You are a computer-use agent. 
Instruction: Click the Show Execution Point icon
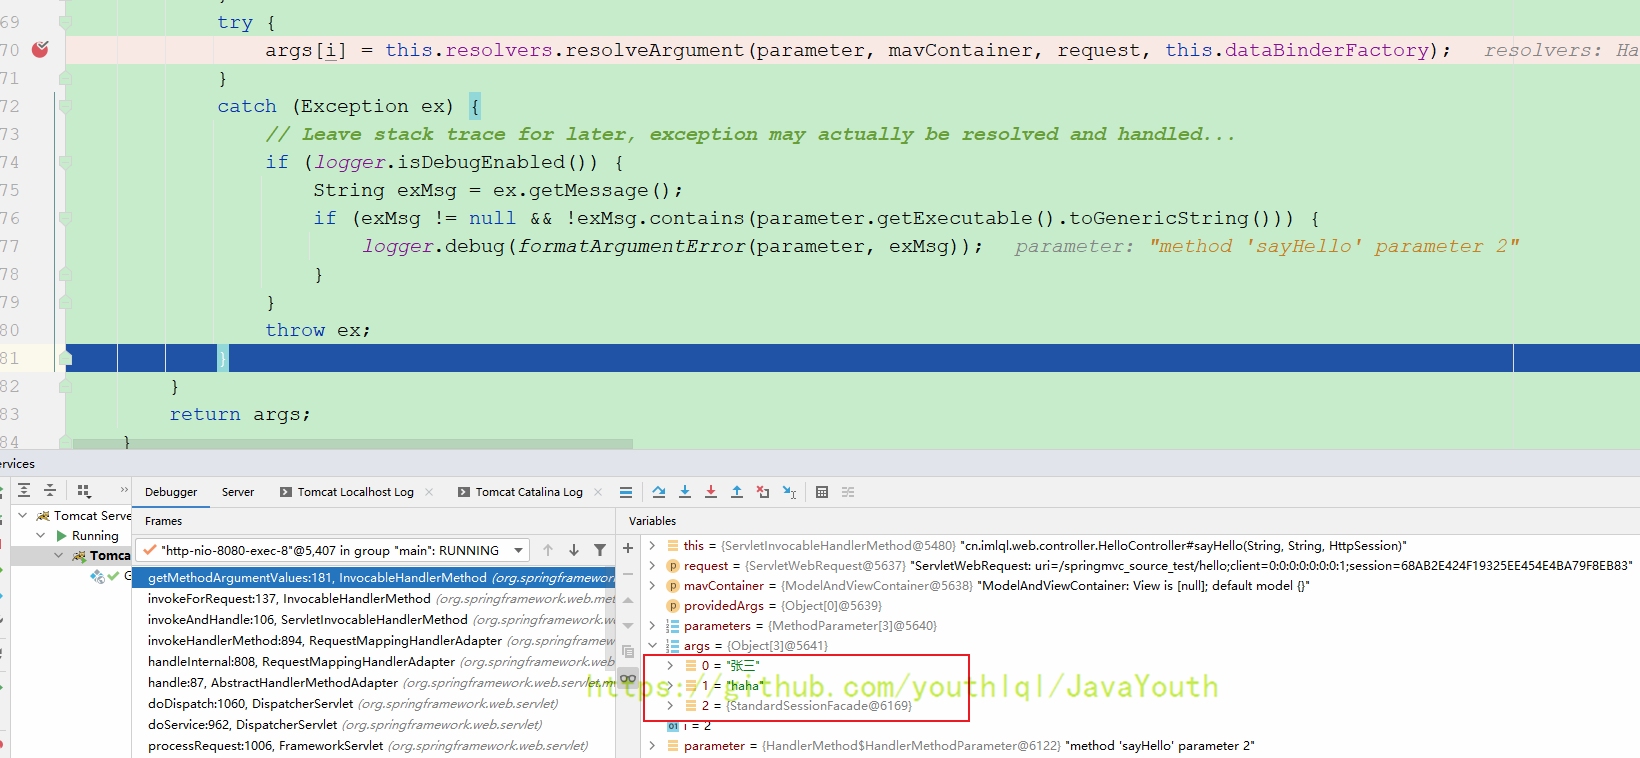[x=626, y=492]
